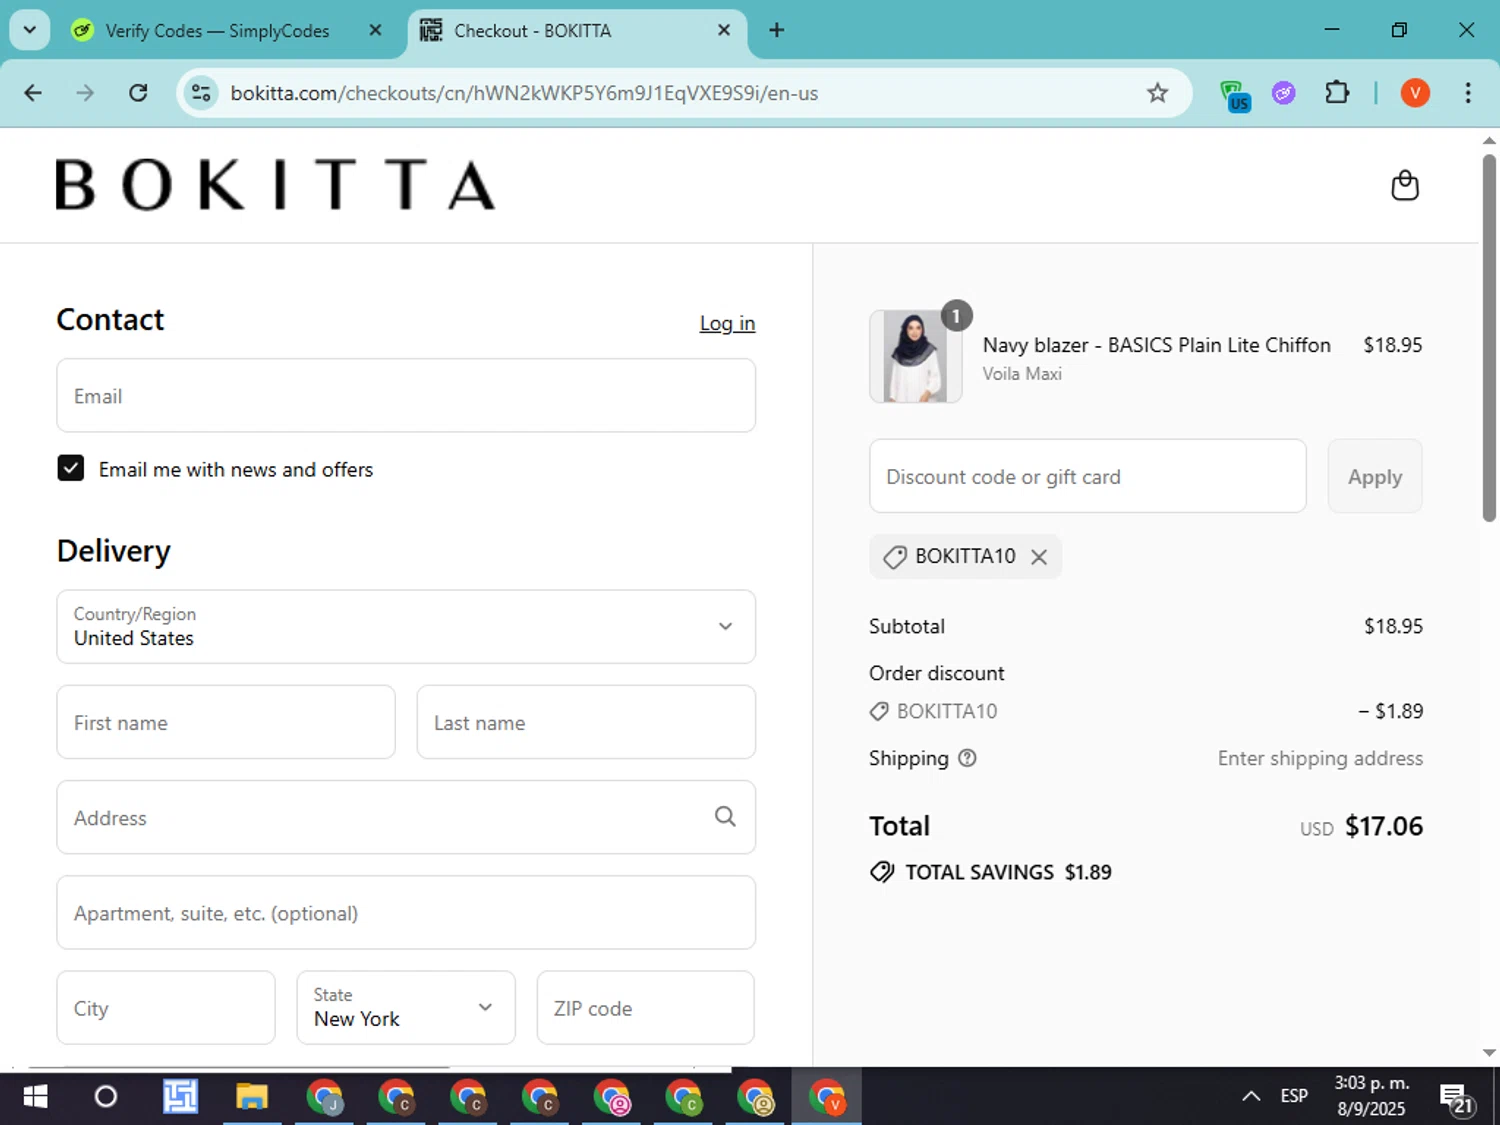Screen dimensions: 1500x1125
Task: Click the Total $17.06 amount
Action: point(1384,826)
